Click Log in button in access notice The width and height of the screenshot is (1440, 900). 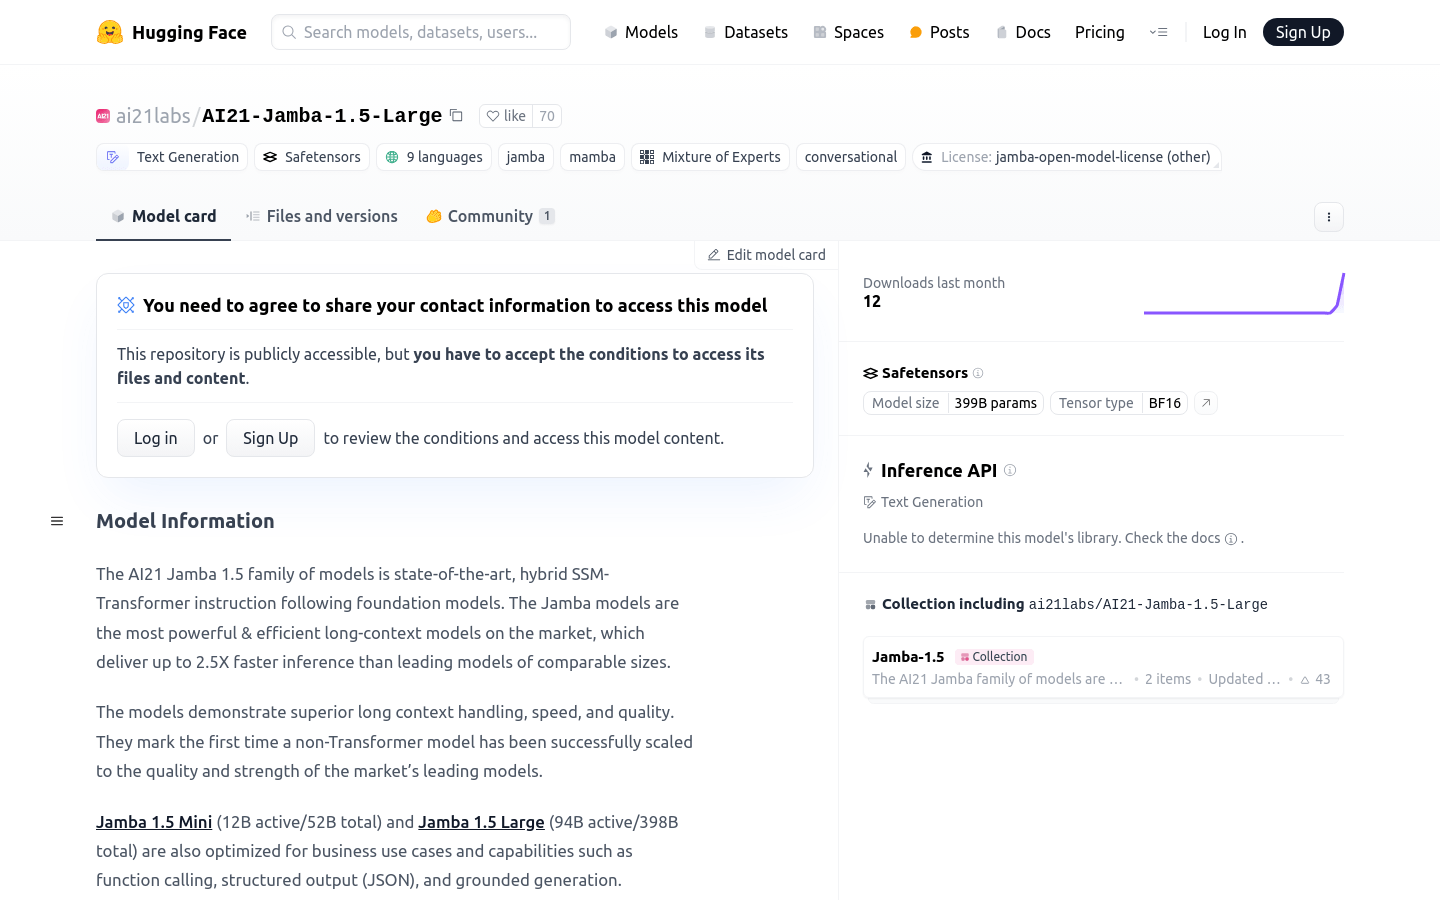[x=156, y=438]
